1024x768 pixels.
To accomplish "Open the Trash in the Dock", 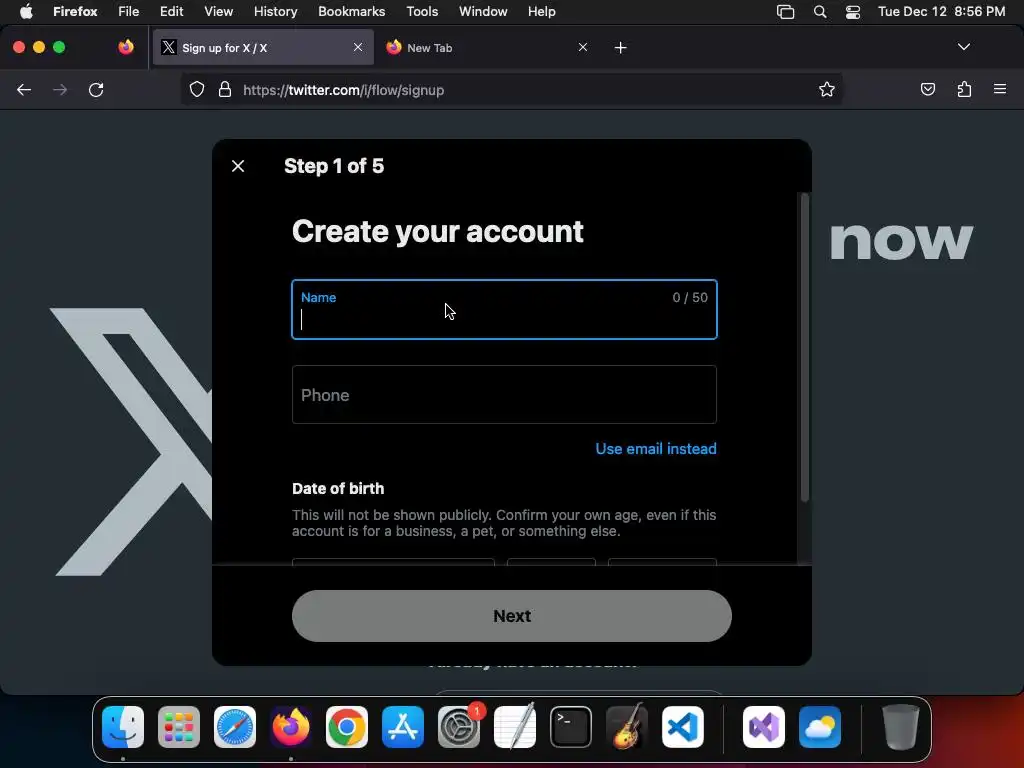I will click(x=901, y=727).
